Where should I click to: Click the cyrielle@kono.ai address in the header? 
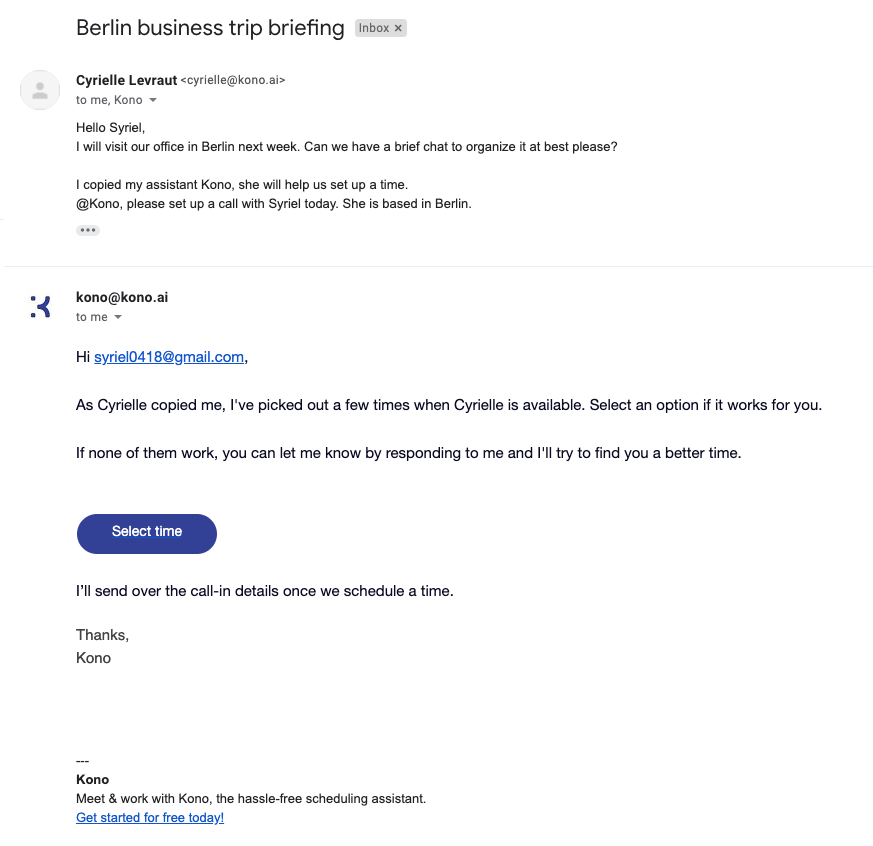[233, 81]
